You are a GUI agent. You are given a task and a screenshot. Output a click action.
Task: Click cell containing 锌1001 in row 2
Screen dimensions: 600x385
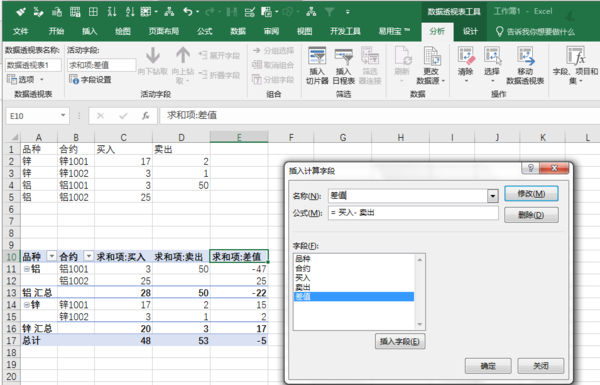point(76,162)
